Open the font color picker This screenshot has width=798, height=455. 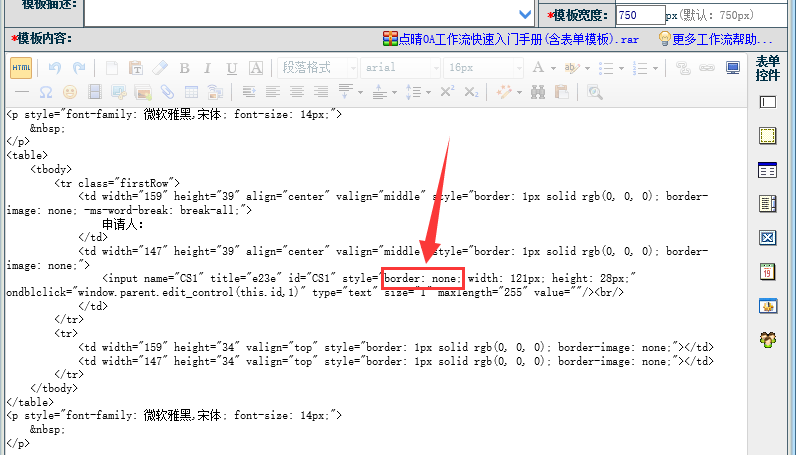coord(543,68)
